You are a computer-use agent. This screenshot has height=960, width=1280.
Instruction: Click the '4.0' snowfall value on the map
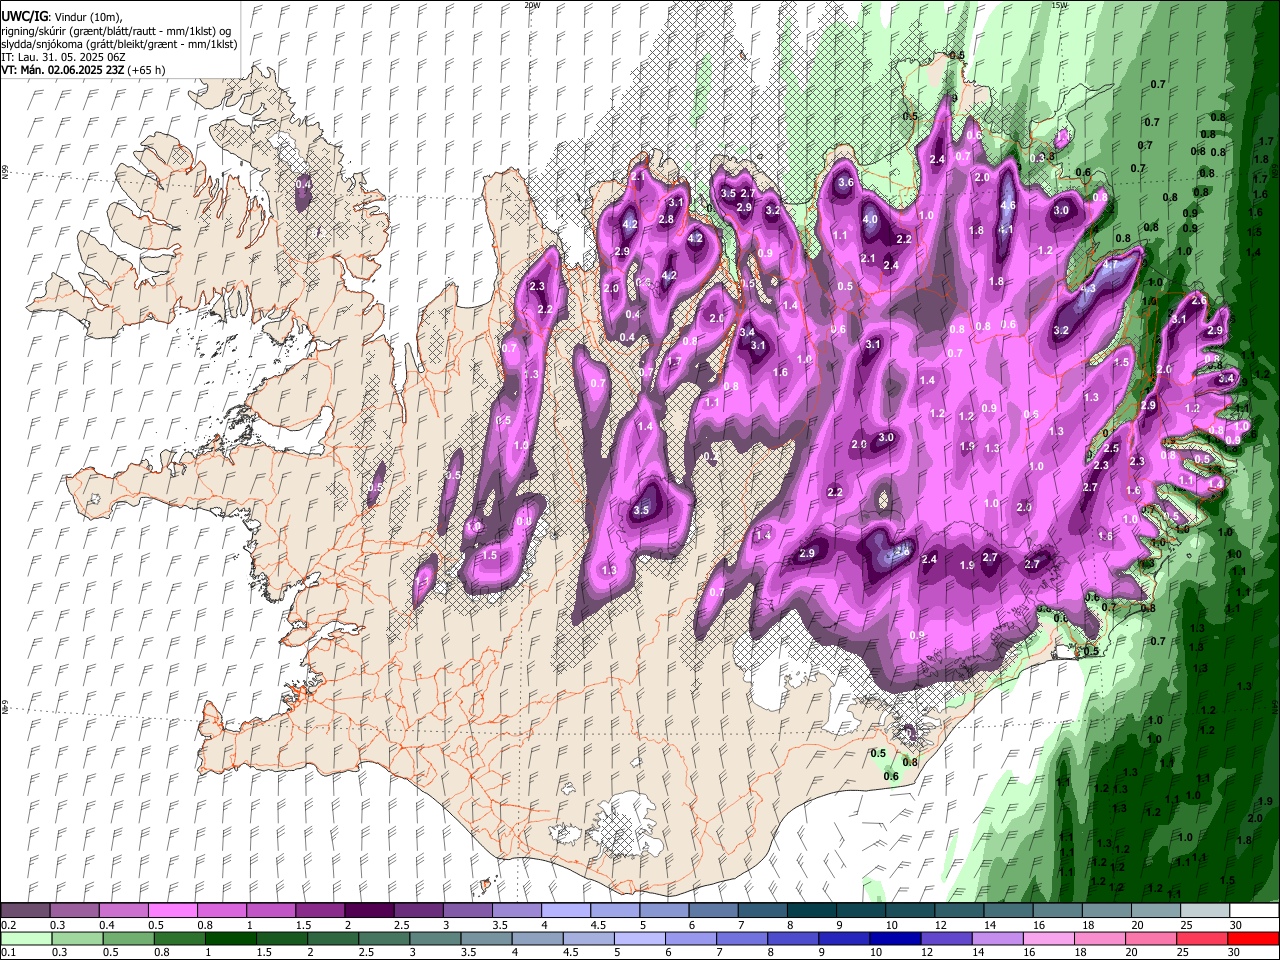pos(870,220)
